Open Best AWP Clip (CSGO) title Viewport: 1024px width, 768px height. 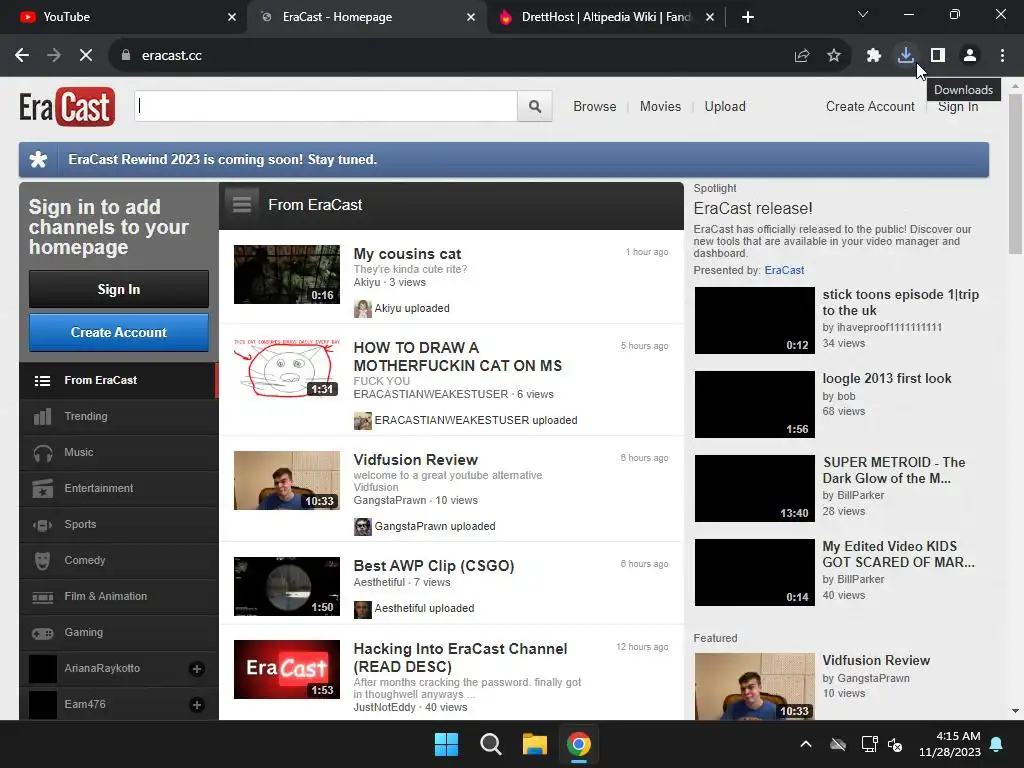click(434, 566)
